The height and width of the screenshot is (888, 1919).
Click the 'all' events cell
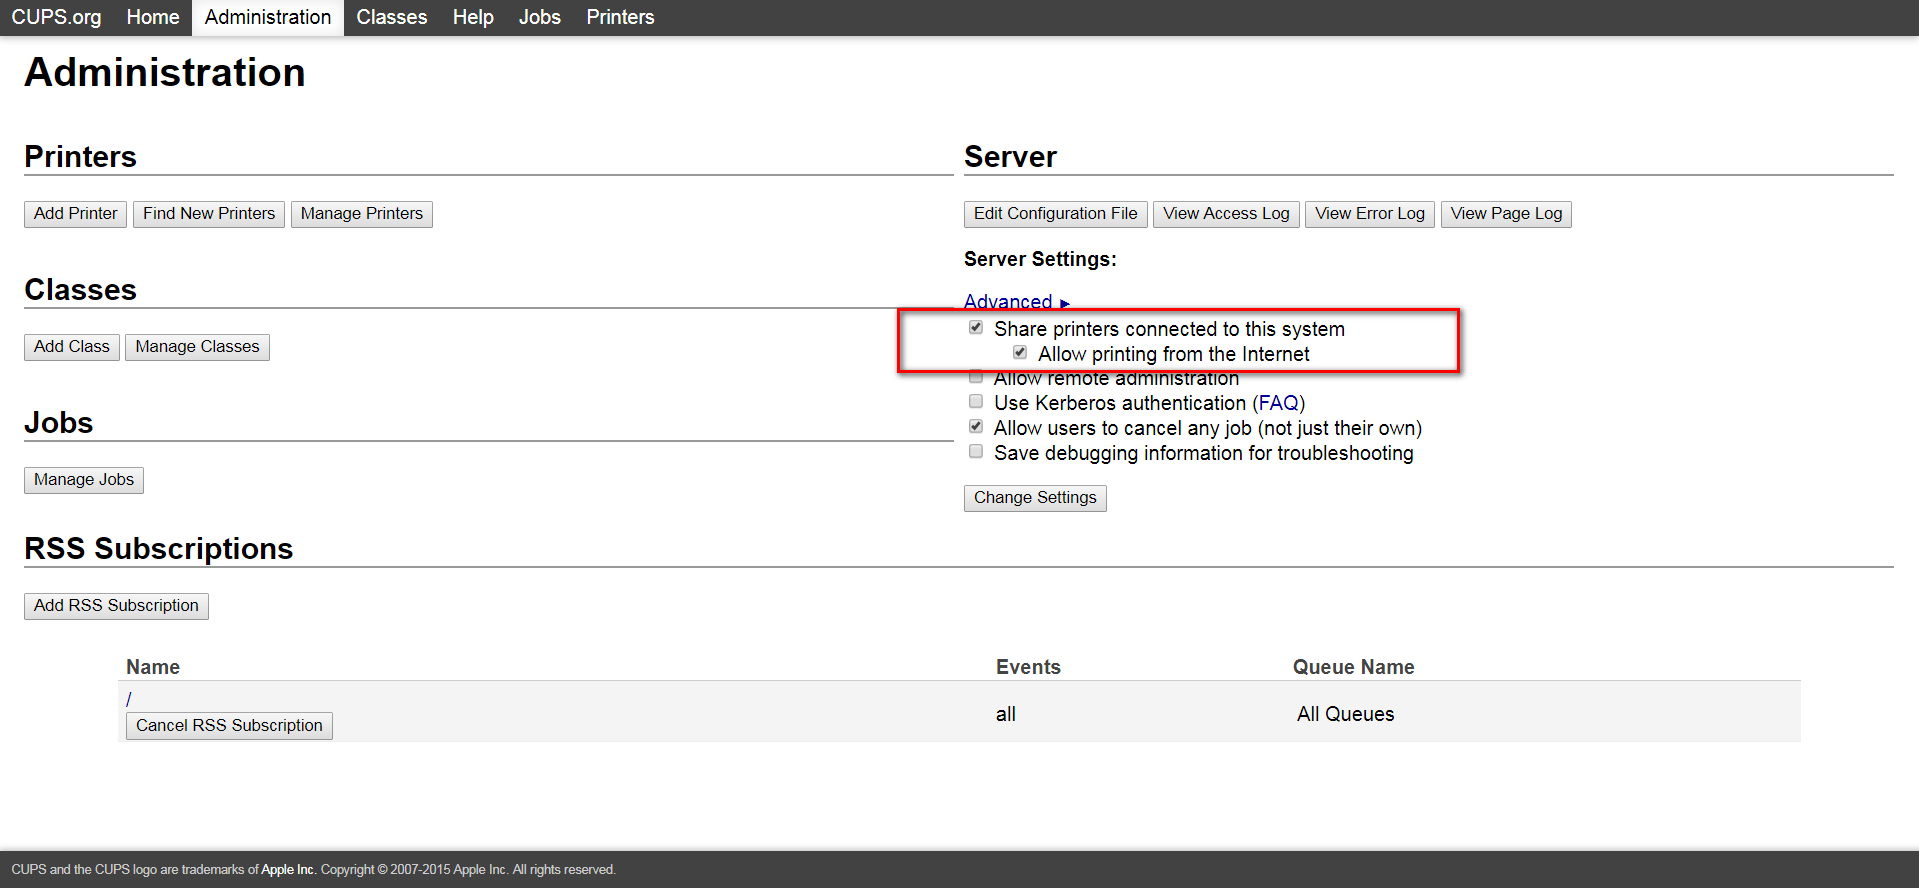click(1005, 714)
